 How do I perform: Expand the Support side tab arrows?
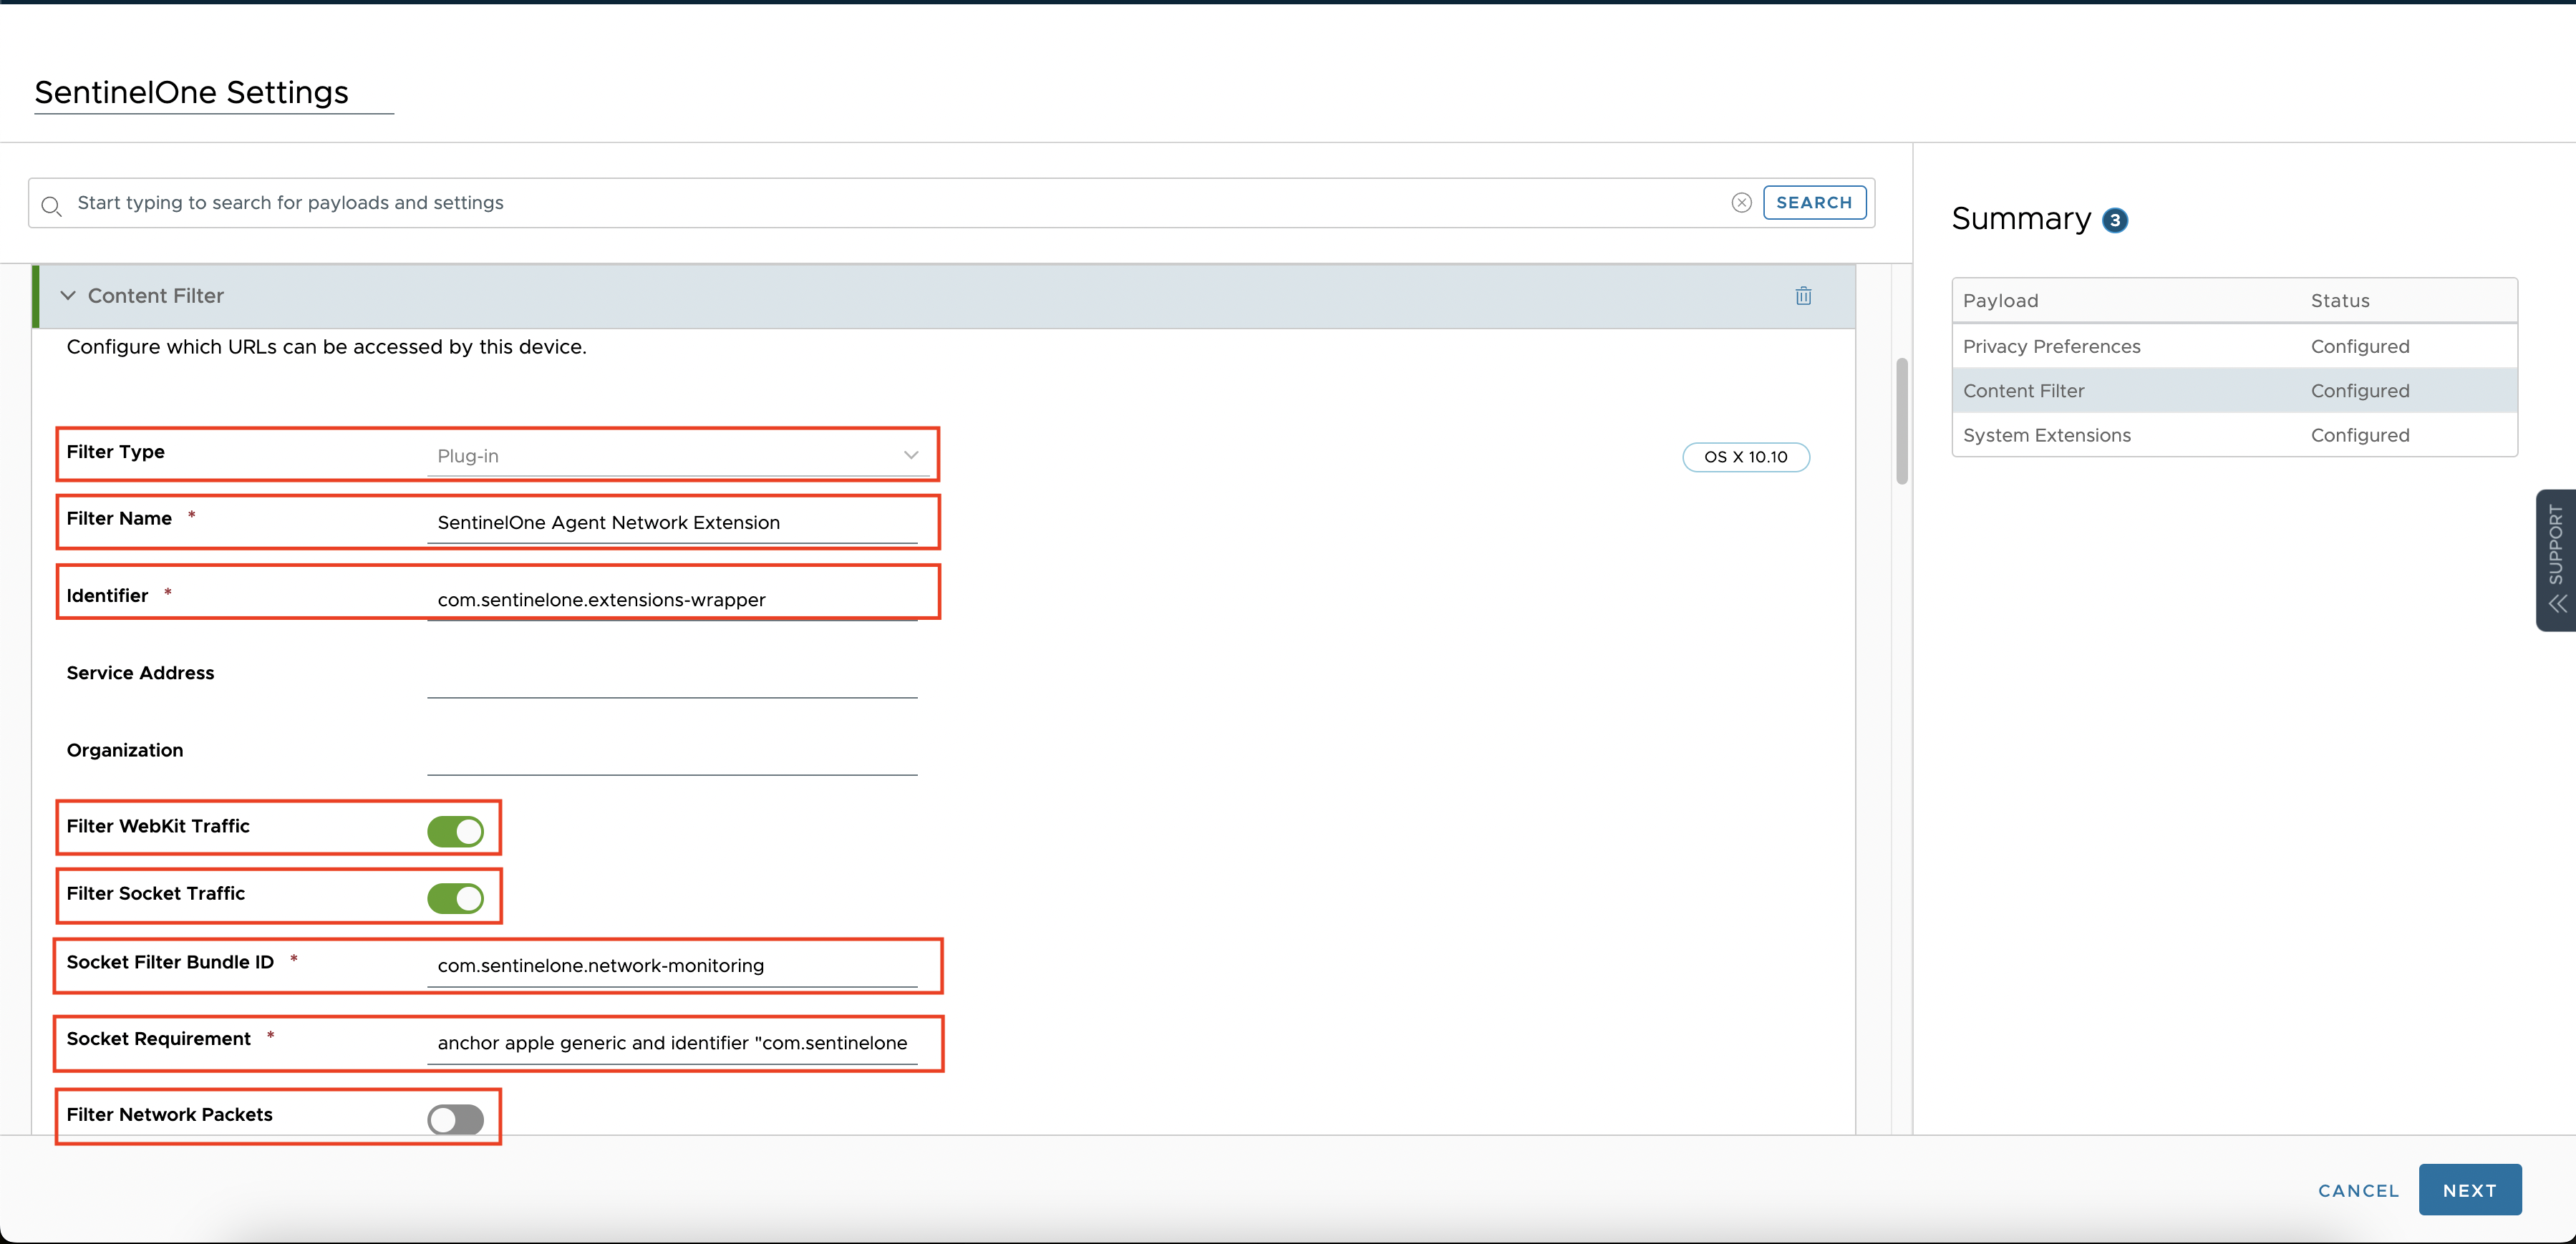click(x=2557, y=603)
